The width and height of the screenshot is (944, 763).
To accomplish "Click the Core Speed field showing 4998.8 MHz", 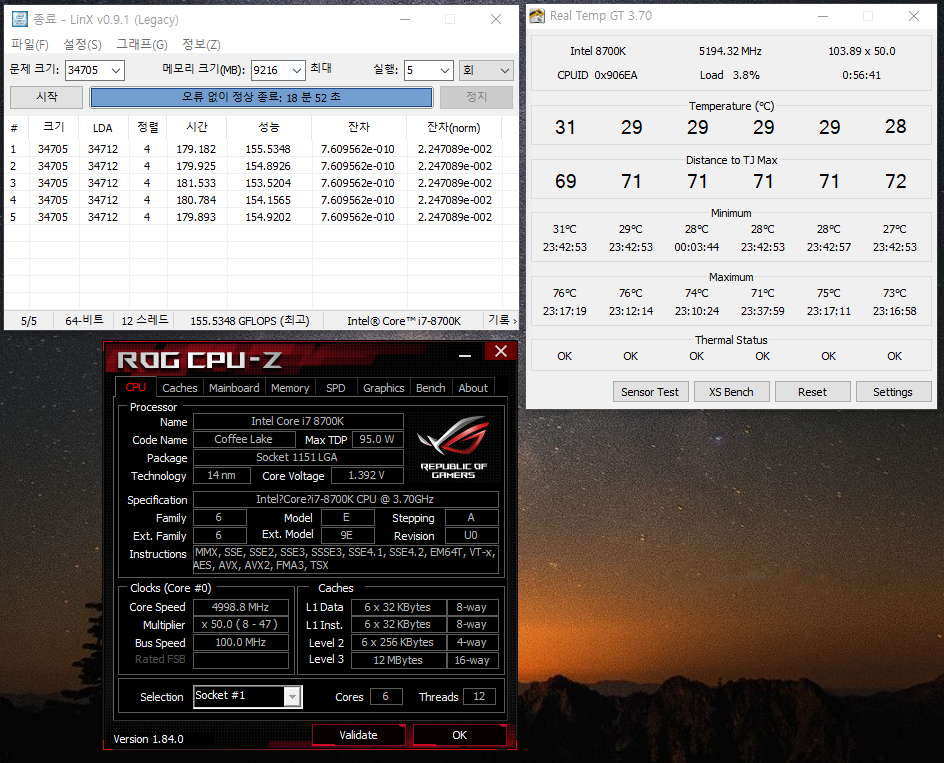I will coord(240,607).
